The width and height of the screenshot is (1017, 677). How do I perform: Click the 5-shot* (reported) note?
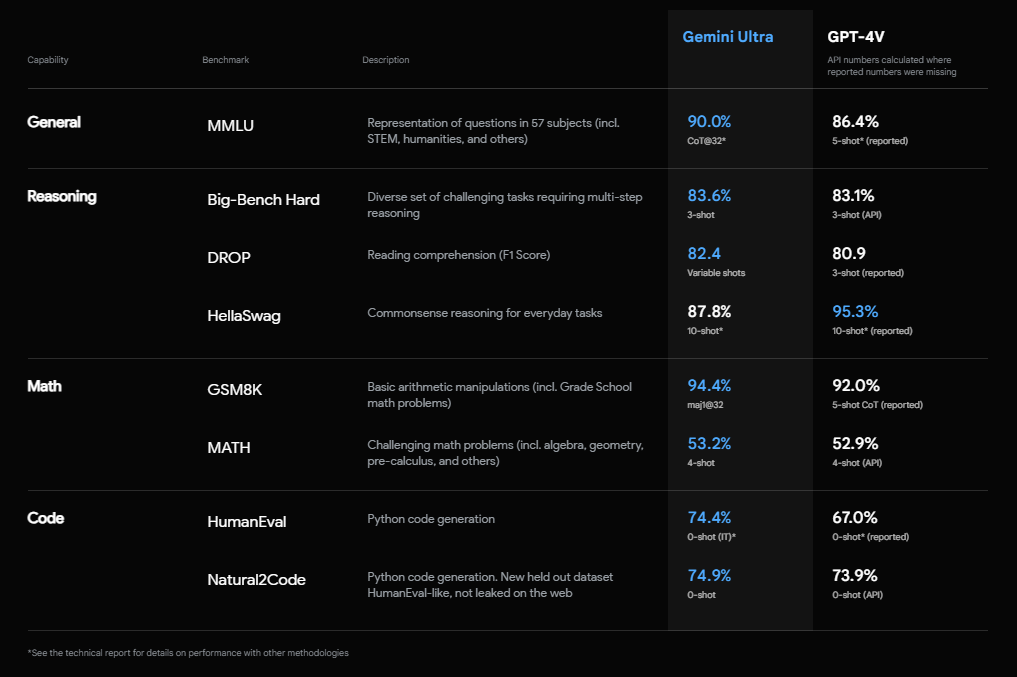click(870, 141)
